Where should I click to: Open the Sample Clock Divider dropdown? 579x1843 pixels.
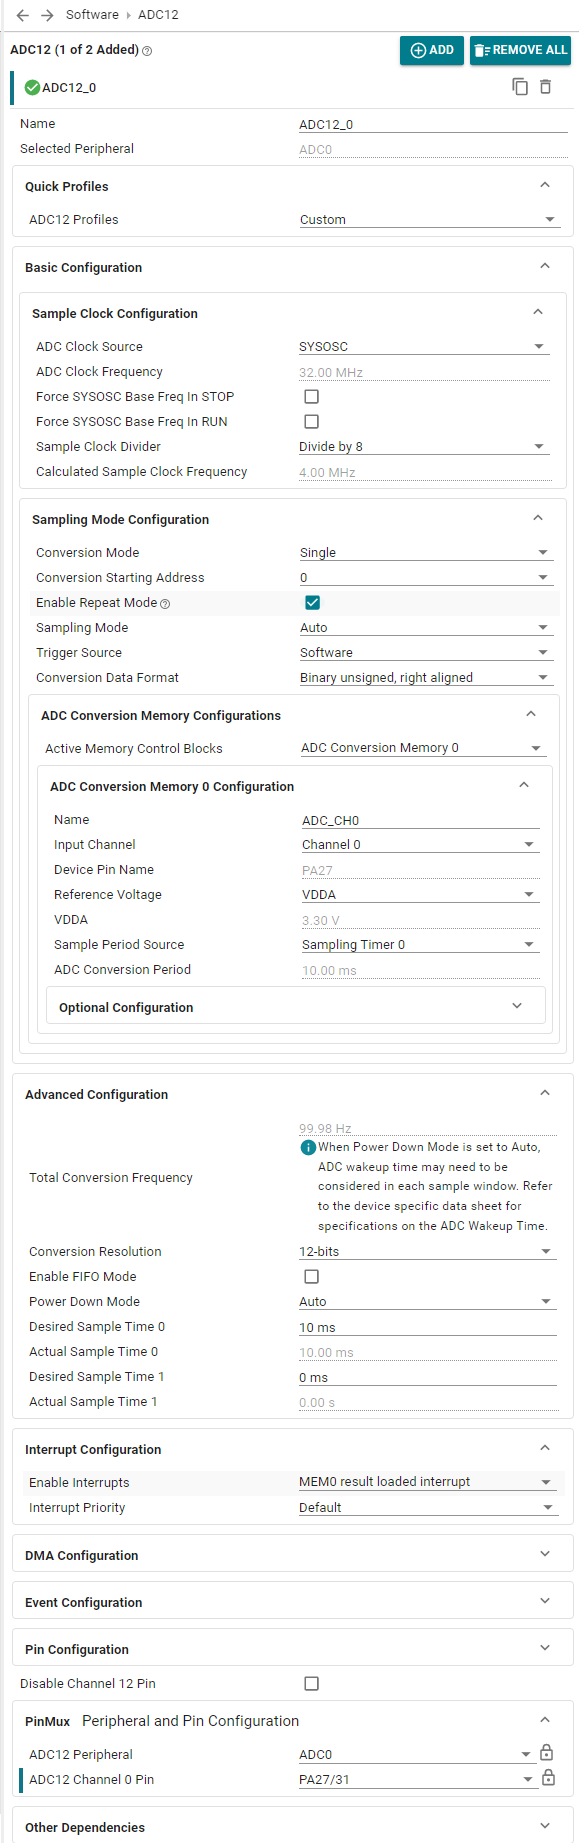click(x=424, y=447)
